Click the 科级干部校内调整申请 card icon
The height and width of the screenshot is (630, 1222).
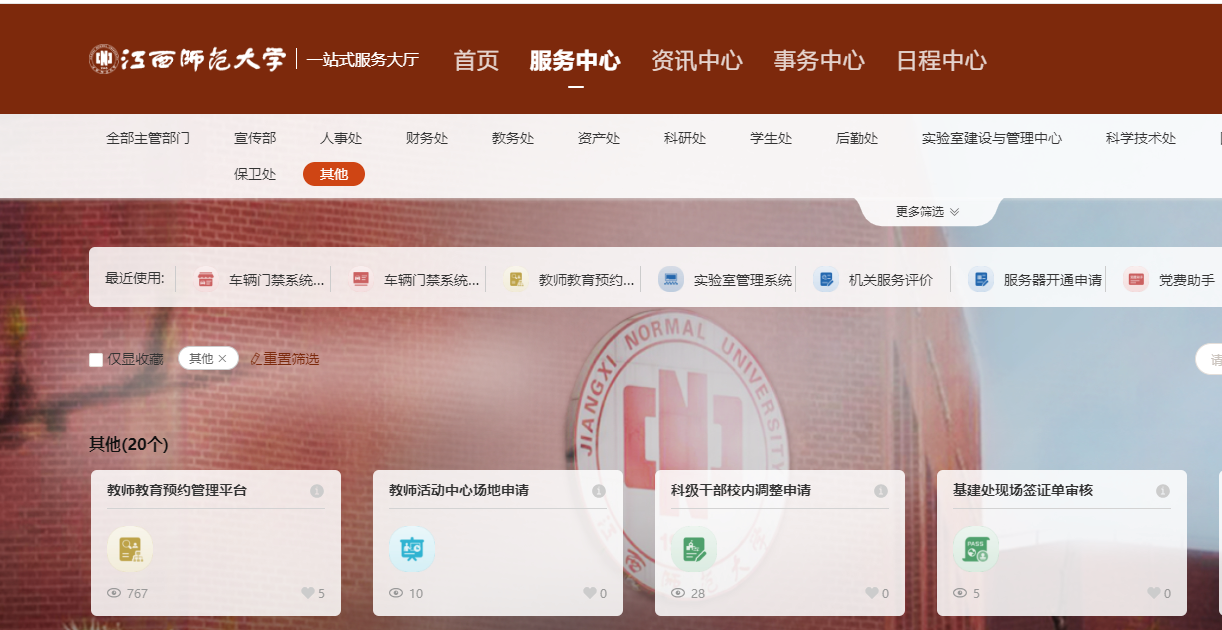(694, 548)
